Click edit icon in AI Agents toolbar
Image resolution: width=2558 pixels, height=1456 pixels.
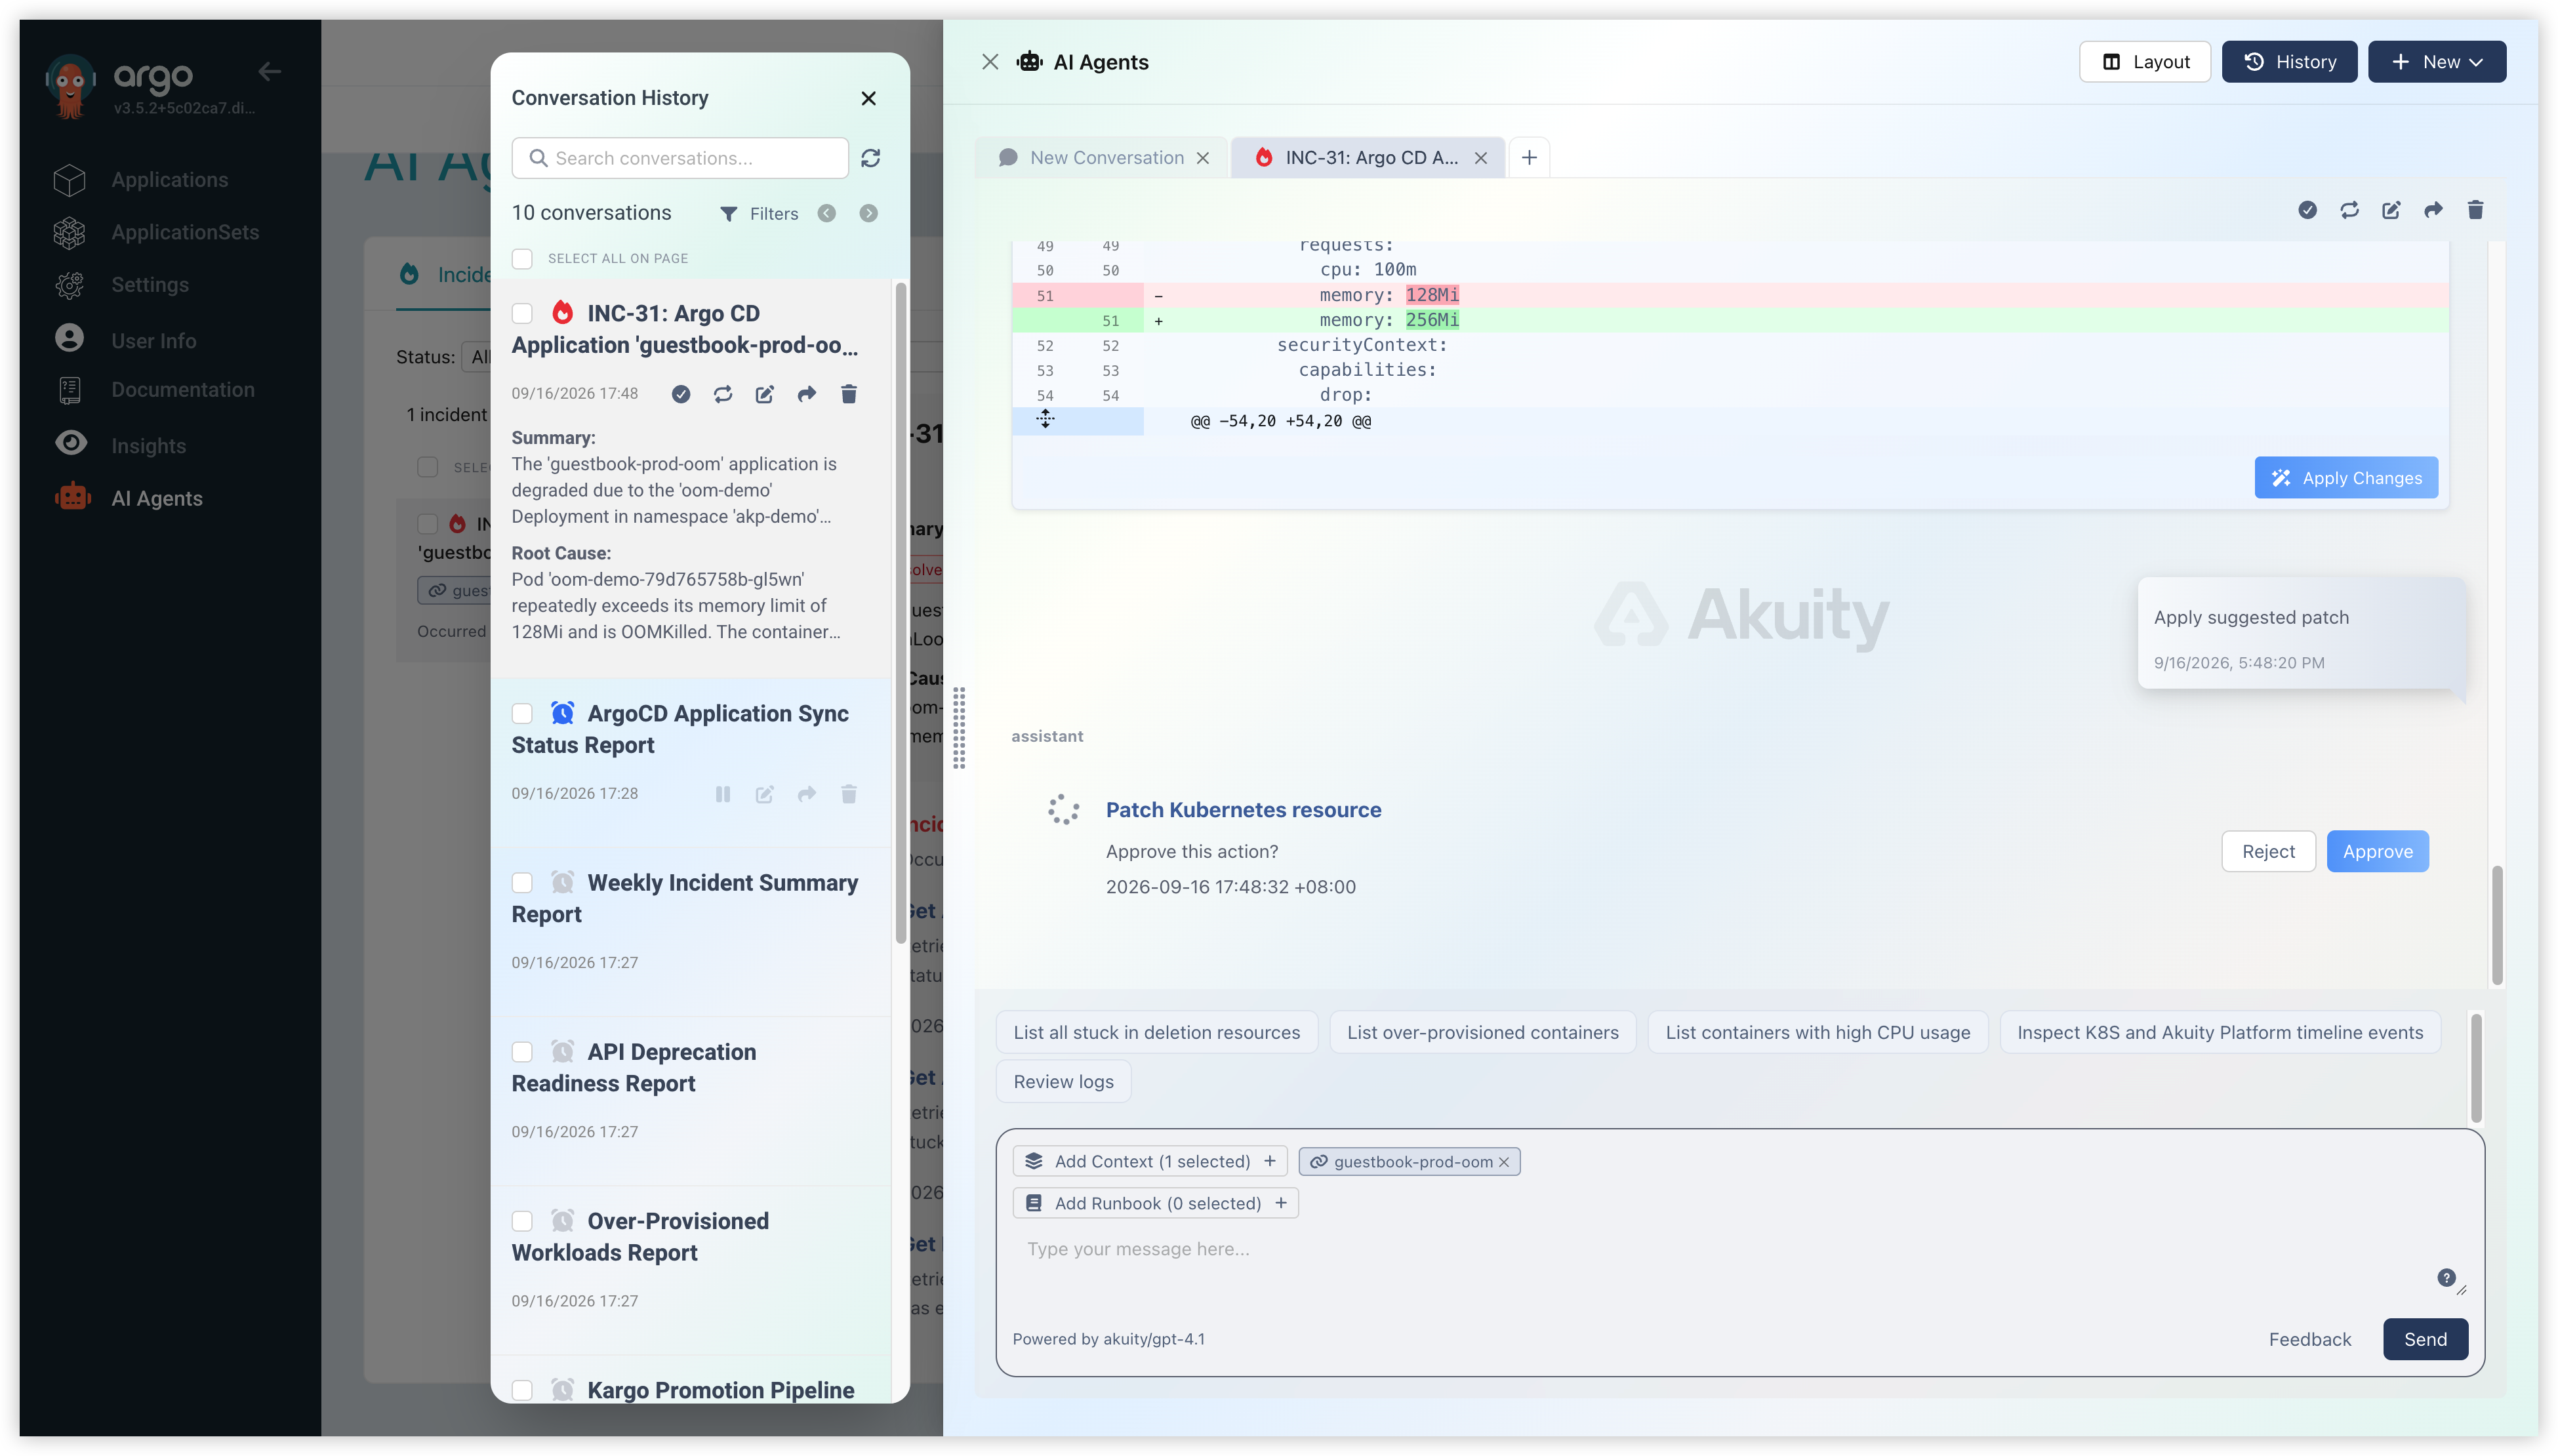2391,210
